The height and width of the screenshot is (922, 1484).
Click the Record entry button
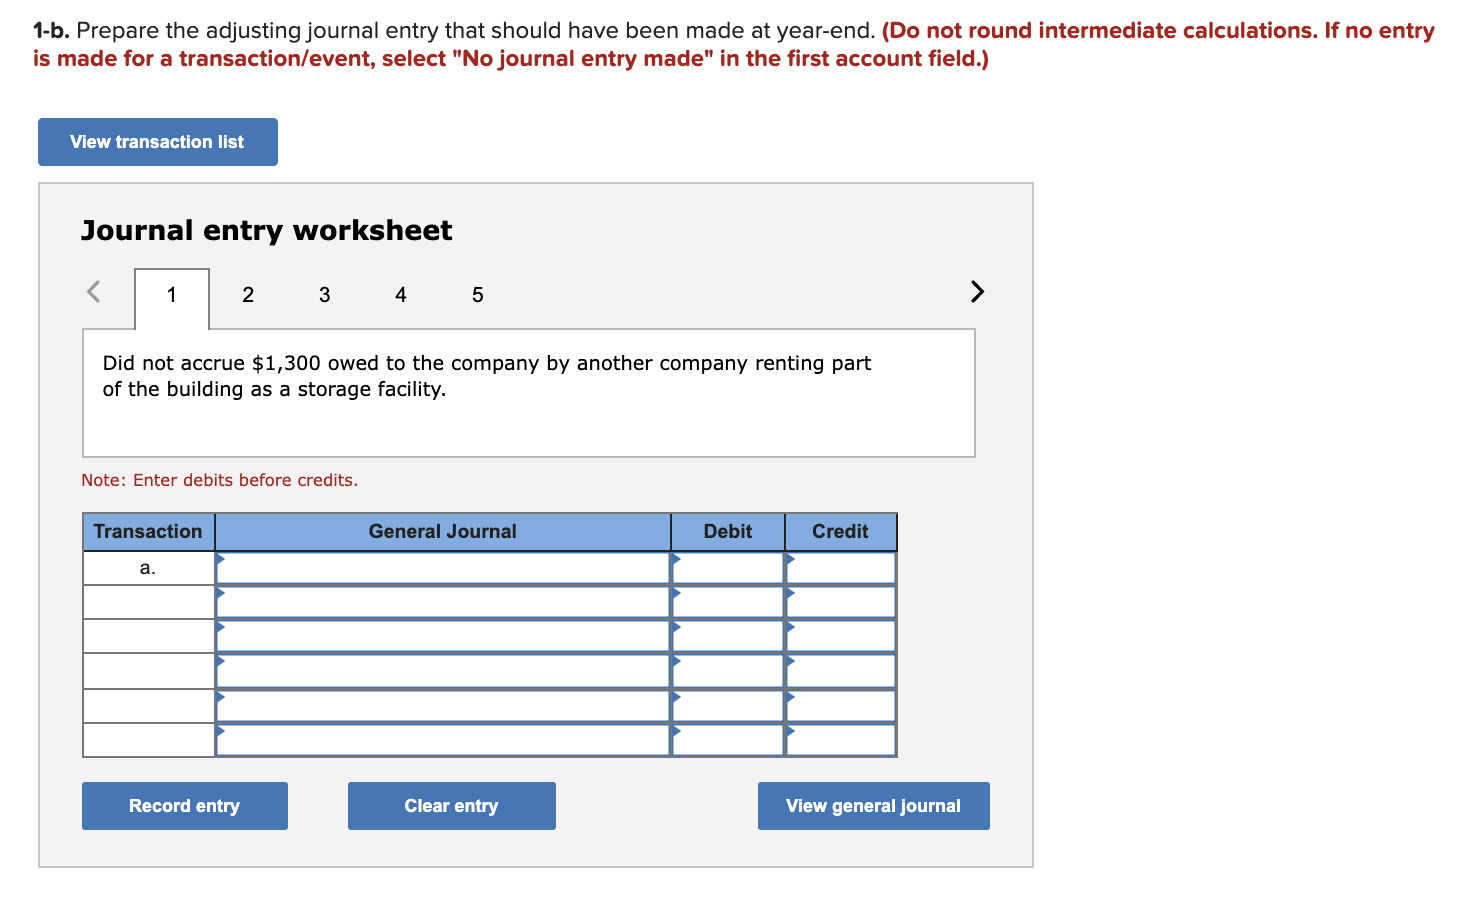click(185, 806)
